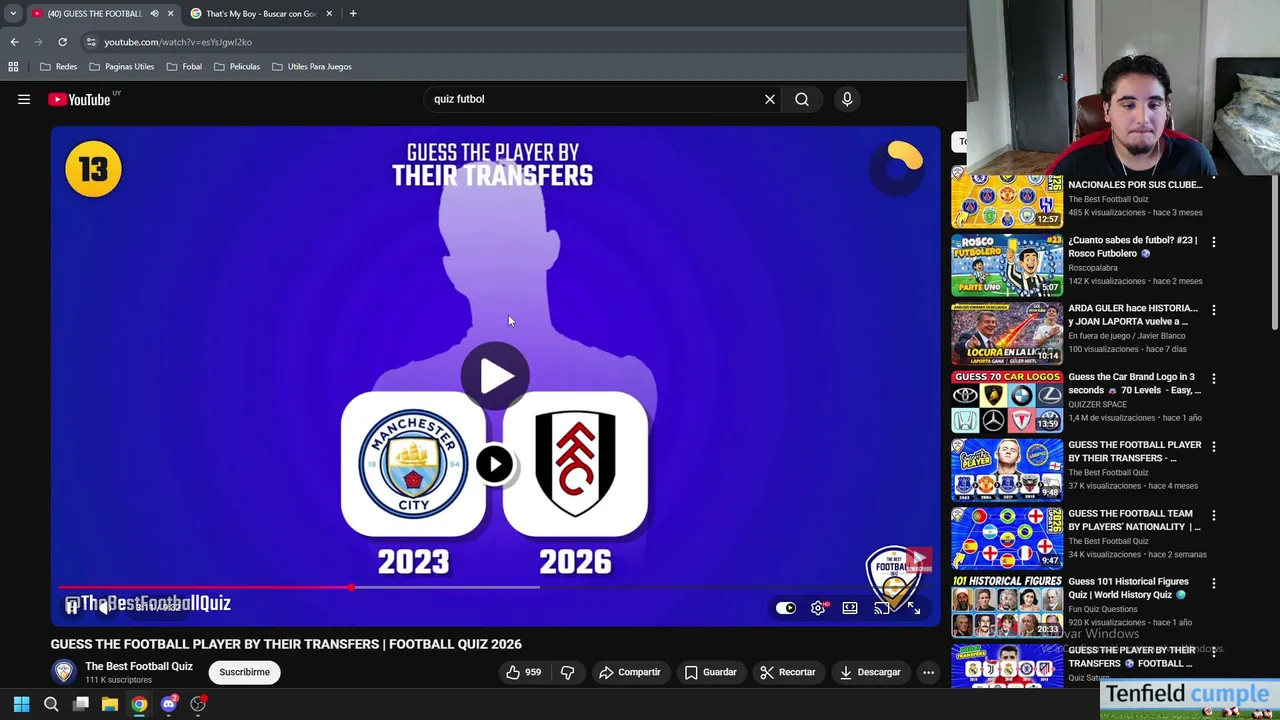
Task: Expand the tab search dropdown arrow
Action: [x=13, y=13]
